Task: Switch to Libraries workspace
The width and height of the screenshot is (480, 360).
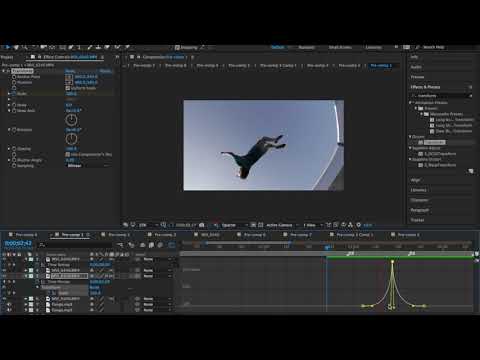Action: (373, 47)
